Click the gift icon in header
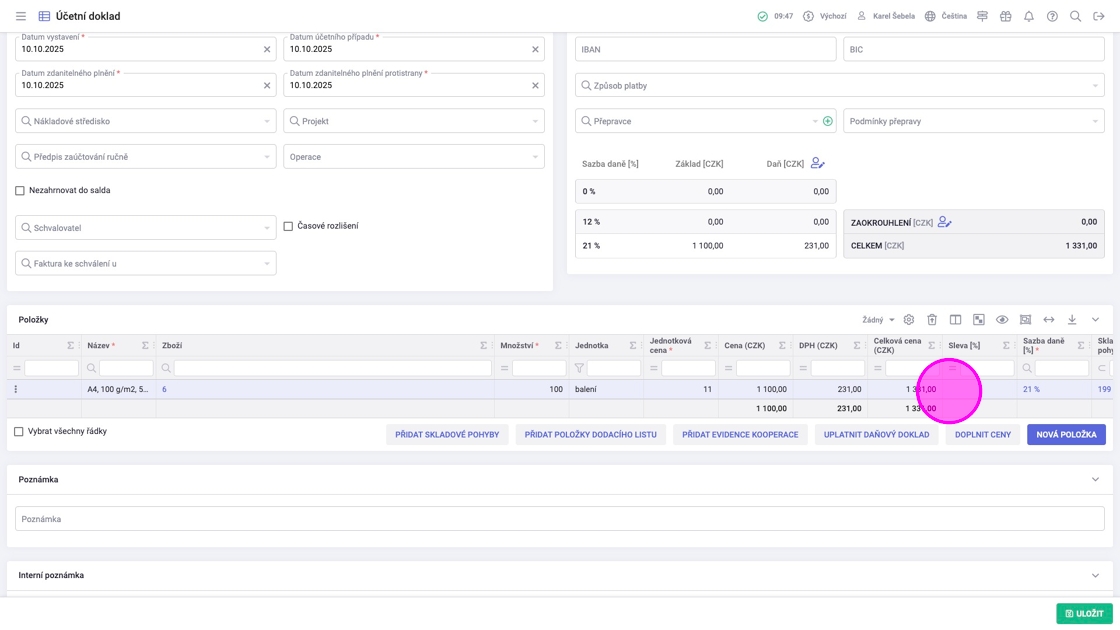 pyautogui.click(x=1005, y=16)
